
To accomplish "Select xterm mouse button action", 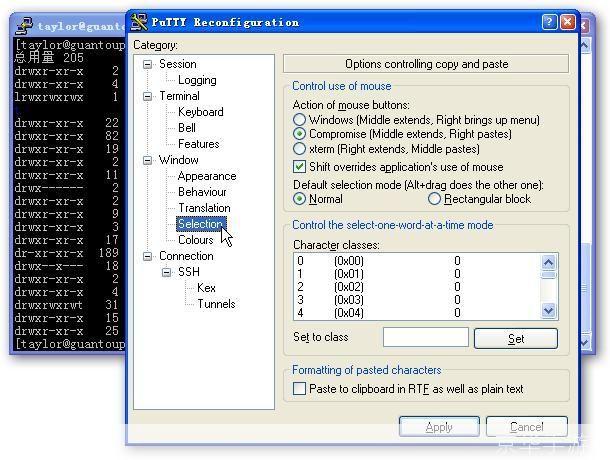I will tap(299, 149).
